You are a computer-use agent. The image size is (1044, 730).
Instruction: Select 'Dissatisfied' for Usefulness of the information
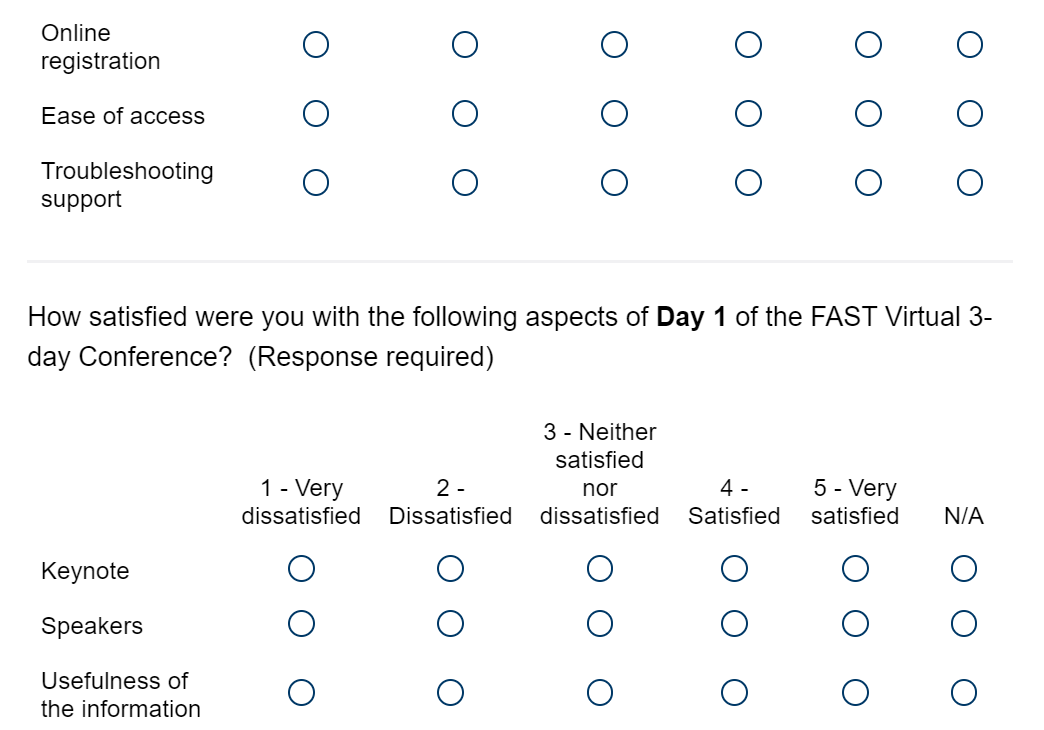click(x=450, y=692)
